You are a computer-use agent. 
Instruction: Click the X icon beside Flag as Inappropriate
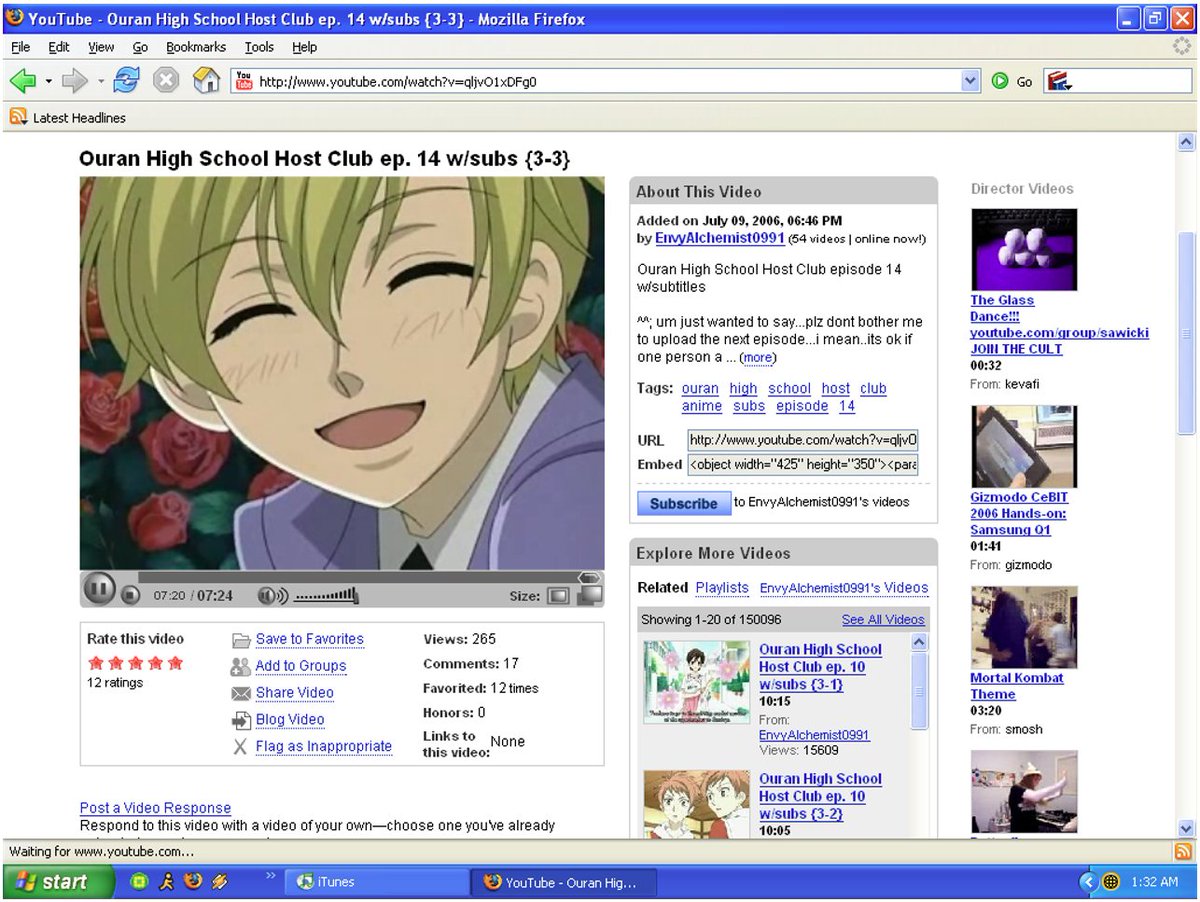coord(240,747)
